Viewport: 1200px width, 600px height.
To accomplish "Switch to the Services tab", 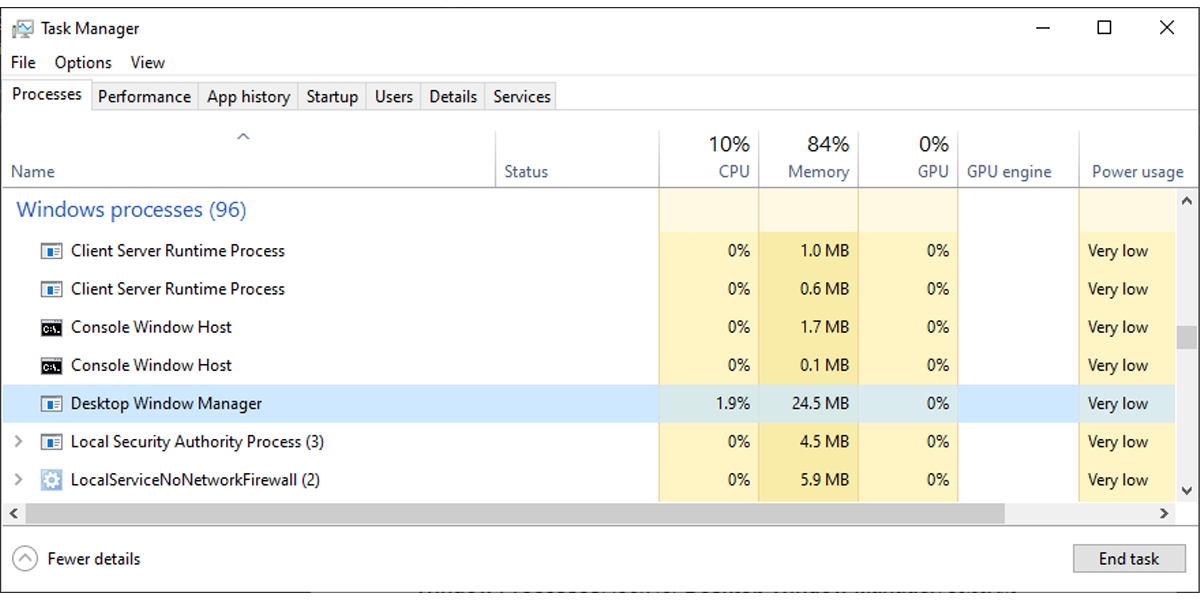I will 520,95.
